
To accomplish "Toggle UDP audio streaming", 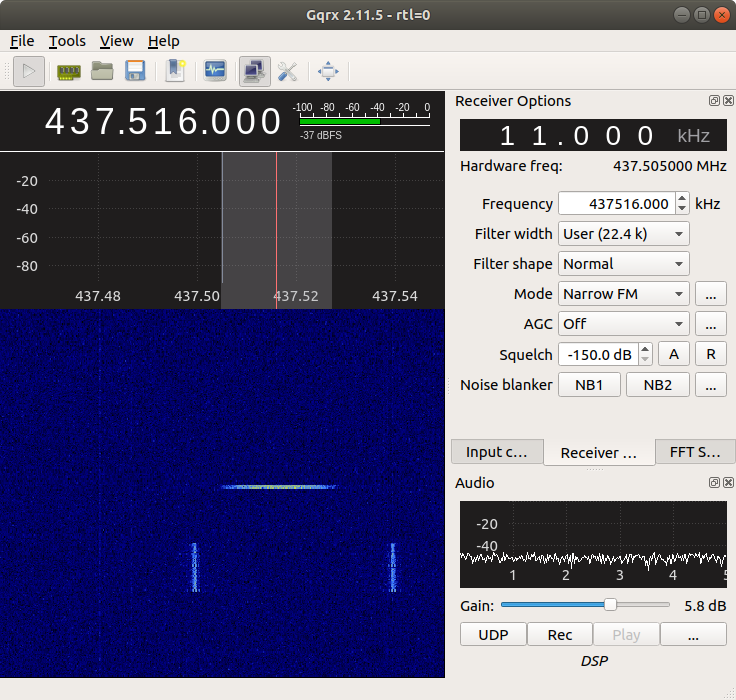I will pos(493,635).
